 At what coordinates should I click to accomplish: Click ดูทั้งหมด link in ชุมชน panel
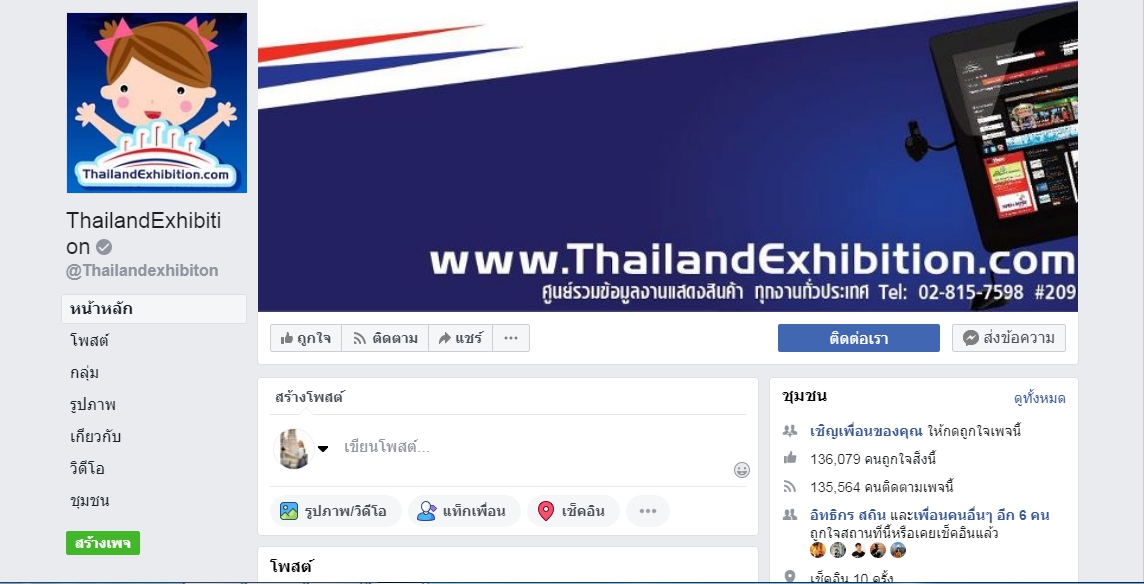tap(1040, 399)
